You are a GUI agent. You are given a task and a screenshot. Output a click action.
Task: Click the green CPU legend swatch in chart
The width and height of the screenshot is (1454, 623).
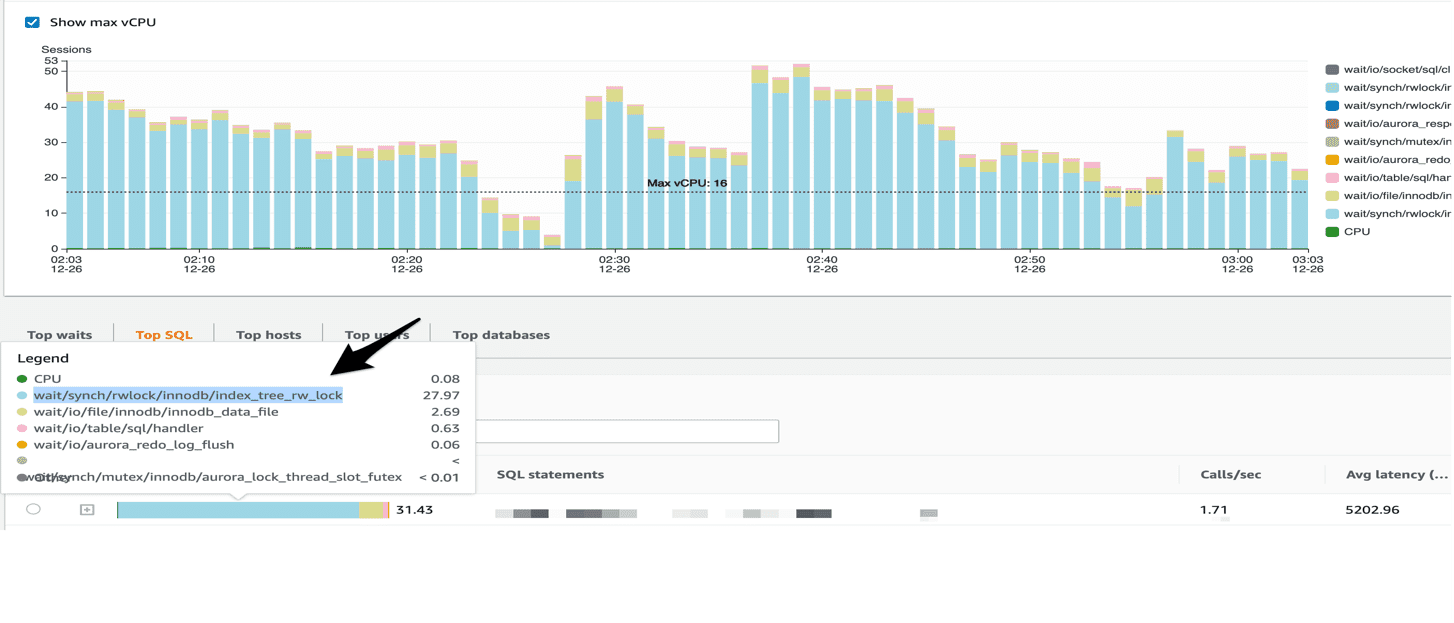(1332, 232)
